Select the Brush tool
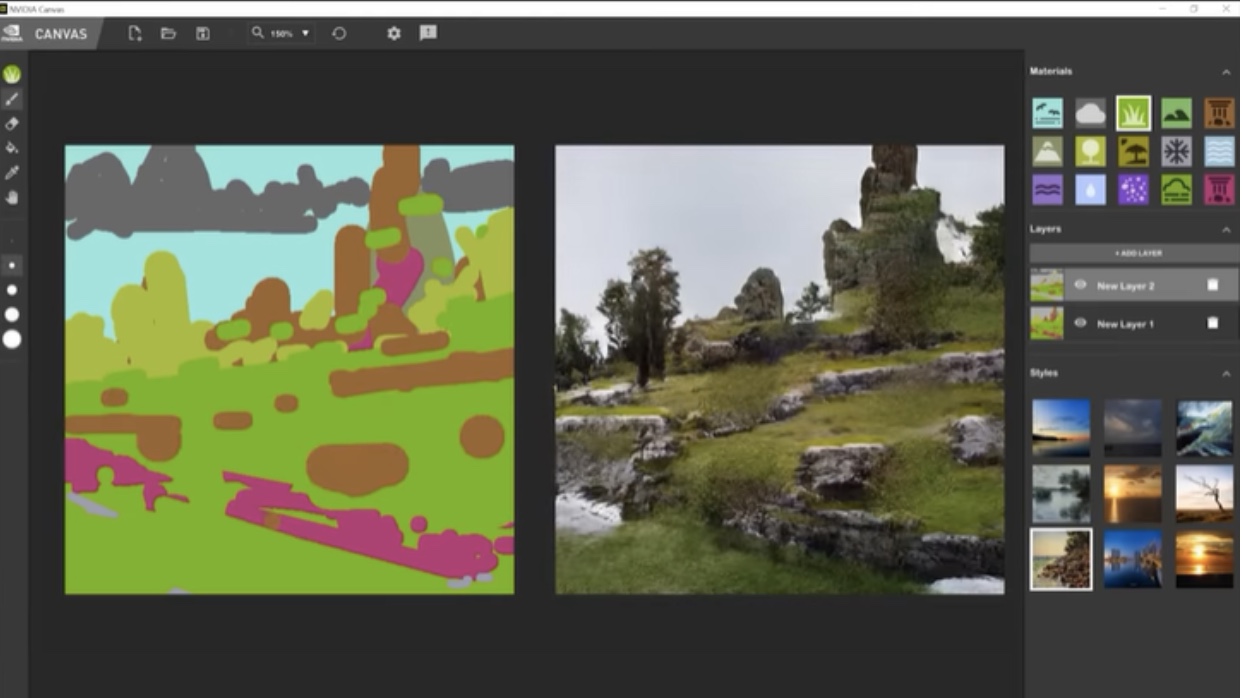Screen dimensions: 1242x698 click(x=12, y=99)
